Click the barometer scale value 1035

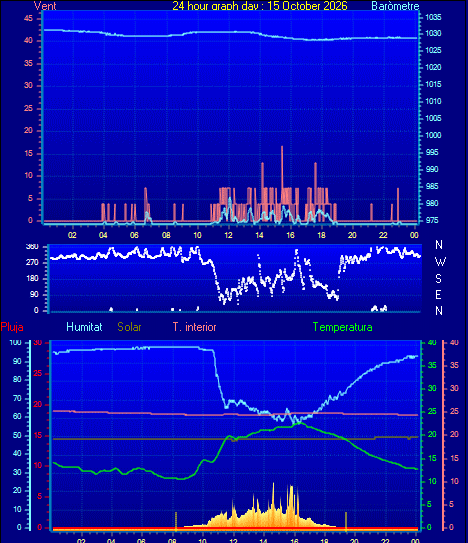433,17
